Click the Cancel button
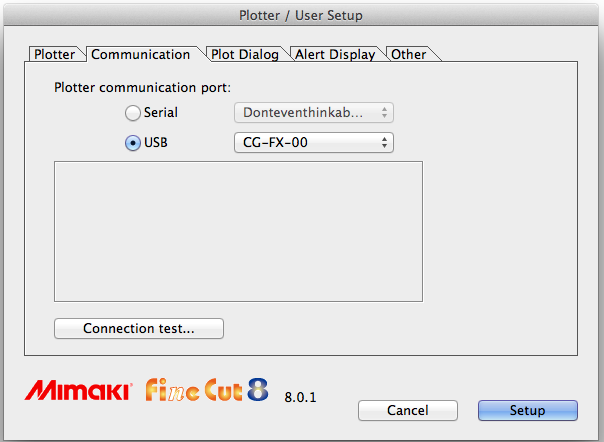 pyautogui.click(x=407, y=410)
